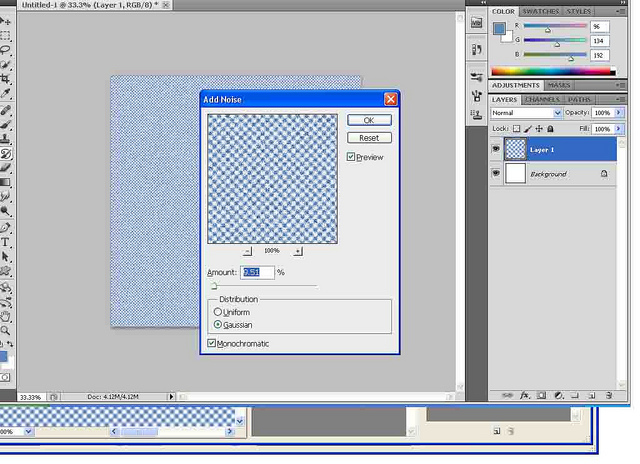The height and width of the screenshot is (464, 640).
Task: Zoom in the noise preview with plus
Action: point(298,250)
